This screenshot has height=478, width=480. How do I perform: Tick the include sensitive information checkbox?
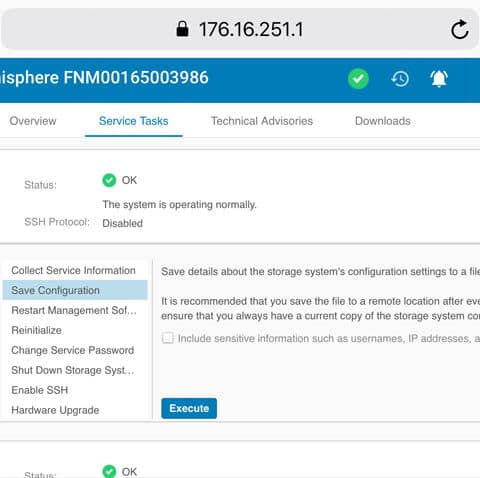[168, 338]
